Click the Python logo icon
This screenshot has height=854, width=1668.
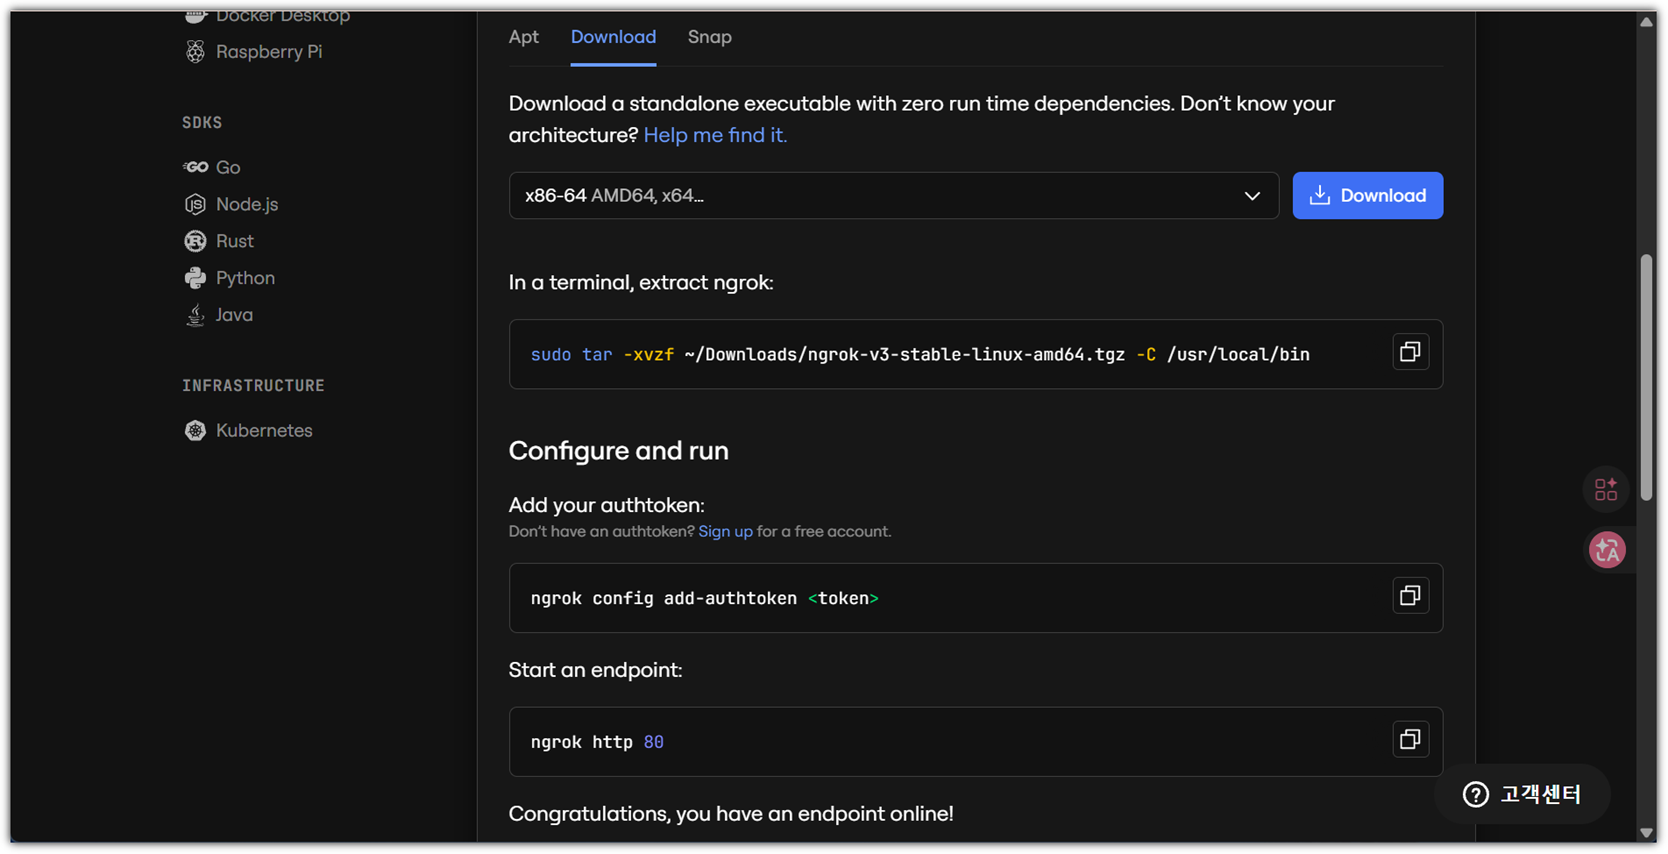(x=195, y=278)
